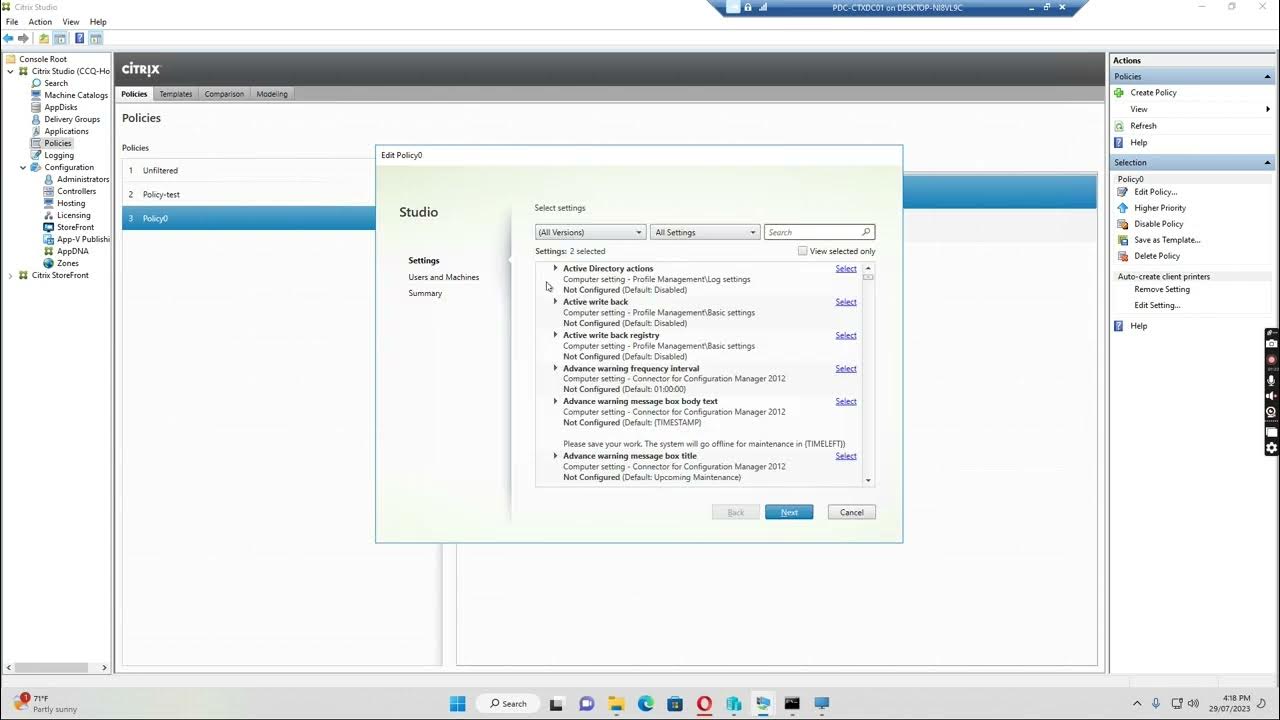Click Disable Policy action
1280x720 pixels.
[x=1158, y=224]
